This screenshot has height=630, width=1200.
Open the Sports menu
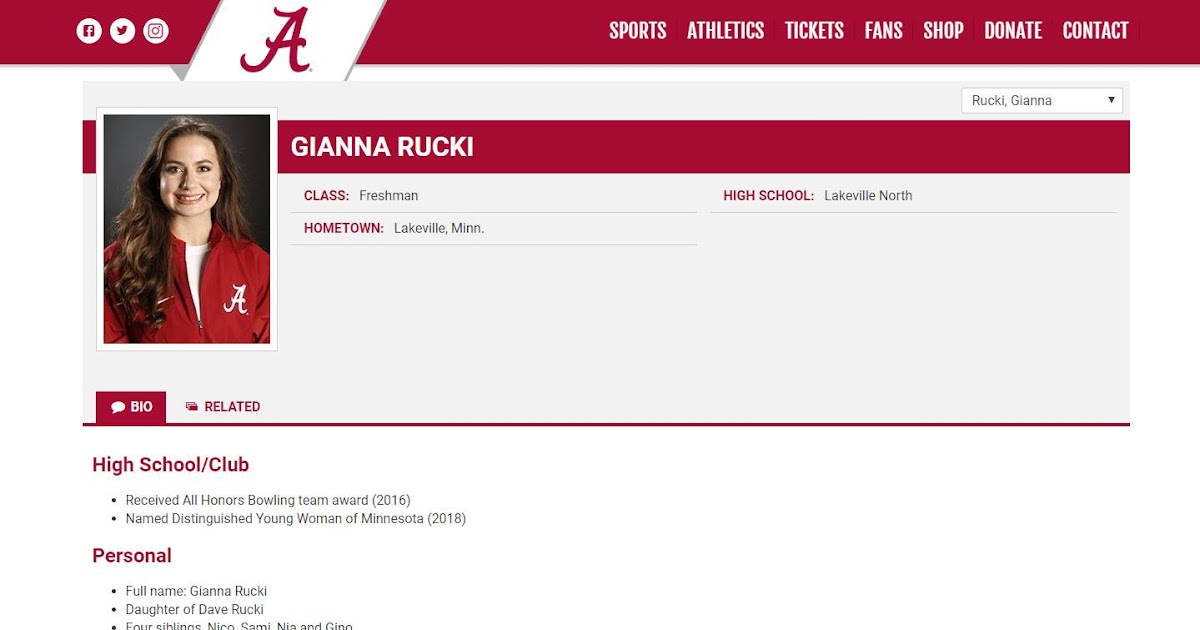tap(637, 31)
